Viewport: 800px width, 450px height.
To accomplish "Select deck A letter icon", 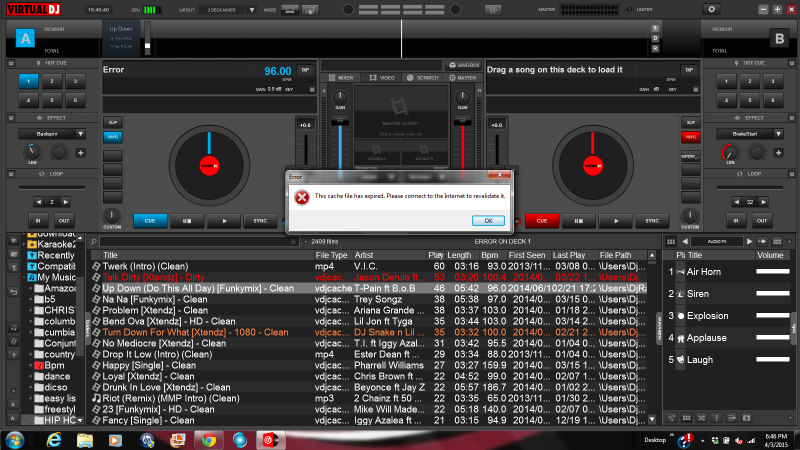I will coord(24,38).
